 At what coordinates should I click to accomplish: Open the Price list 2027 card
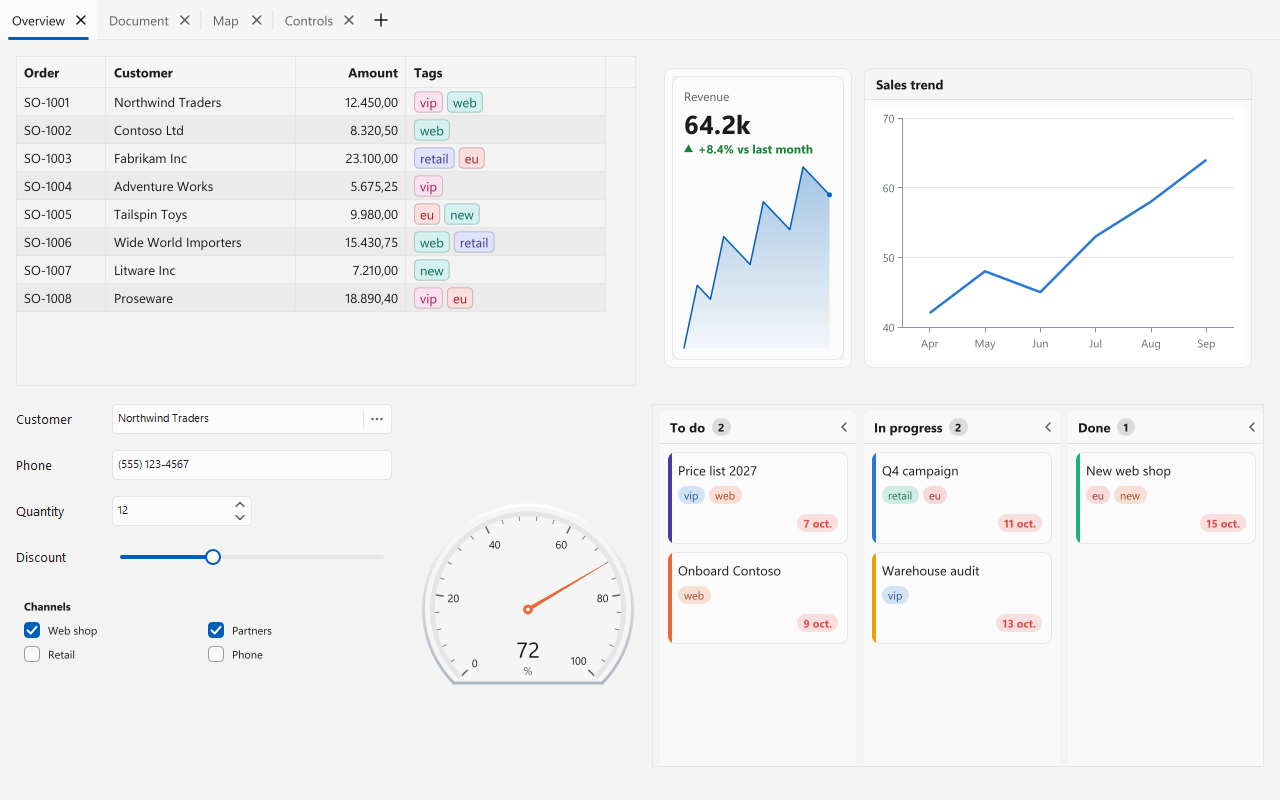[x=758, y=498]
